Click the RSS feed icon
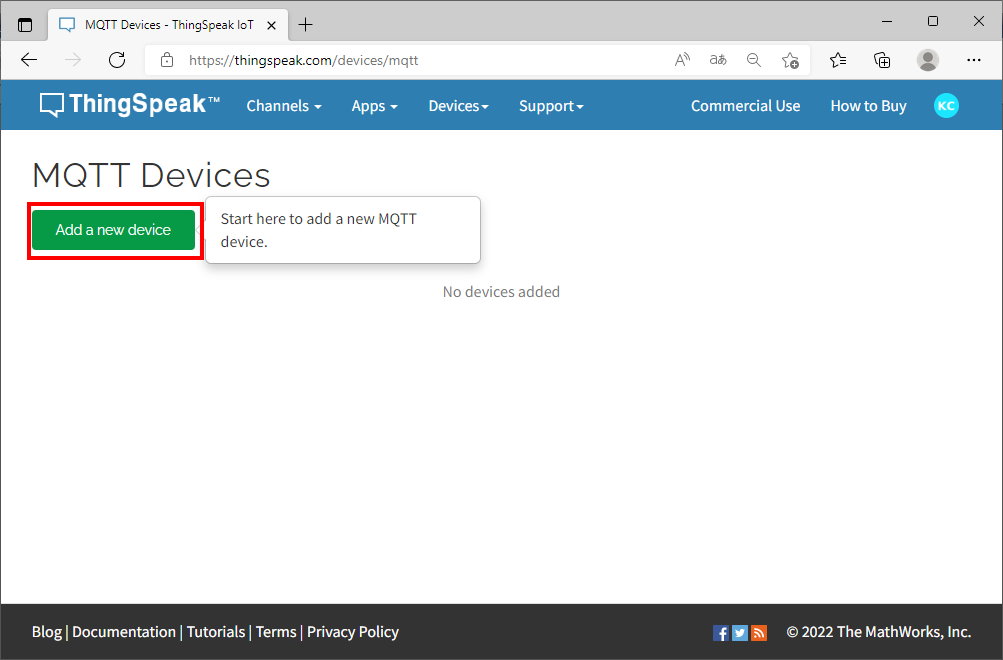This screenshot has height=660, width=1003. [x=759, y=633]
